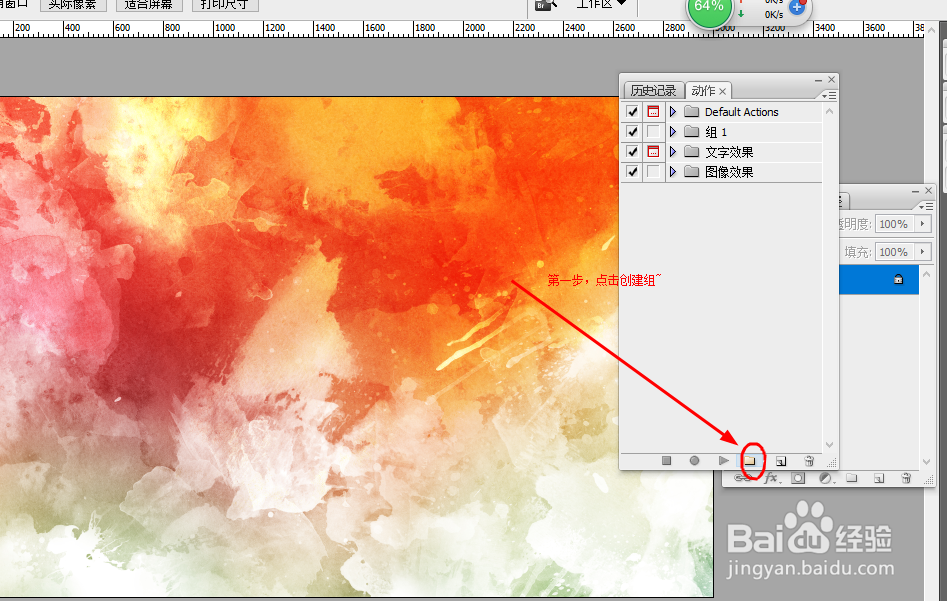
Task: Expand the 文字效果 set triangle
Action: 673,152
